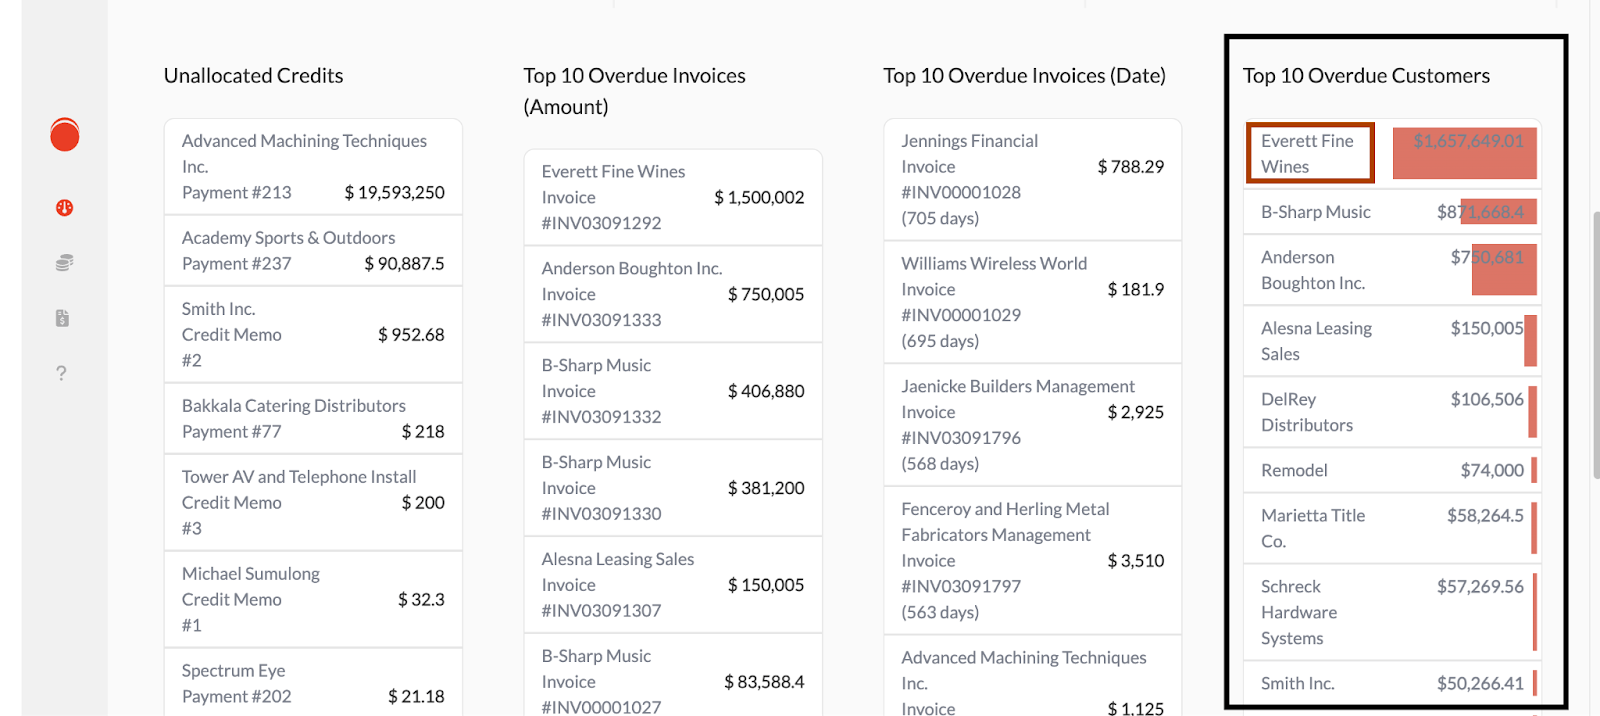Click the $ 2,925 invoice amount
Screen dimensions: 1600x716
click(1136, 412)
